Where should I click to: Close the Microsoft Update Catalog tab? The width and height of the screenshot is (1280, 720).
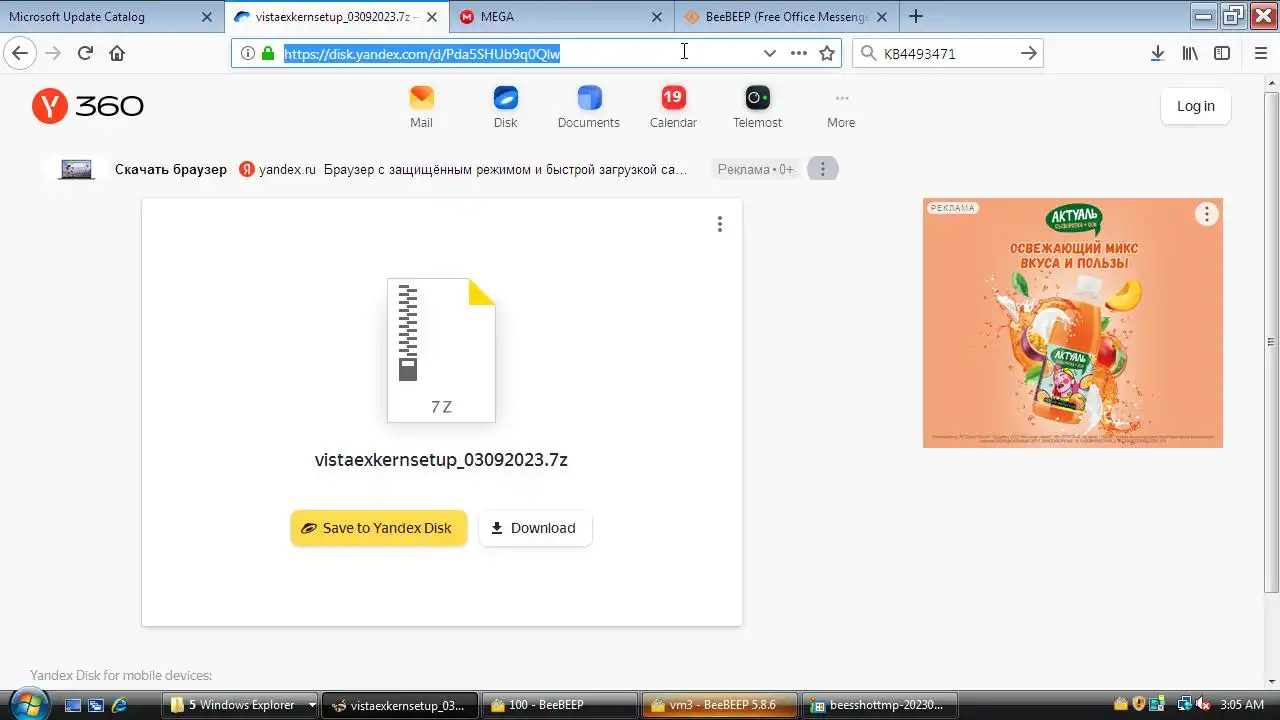[x=206, y=17]
